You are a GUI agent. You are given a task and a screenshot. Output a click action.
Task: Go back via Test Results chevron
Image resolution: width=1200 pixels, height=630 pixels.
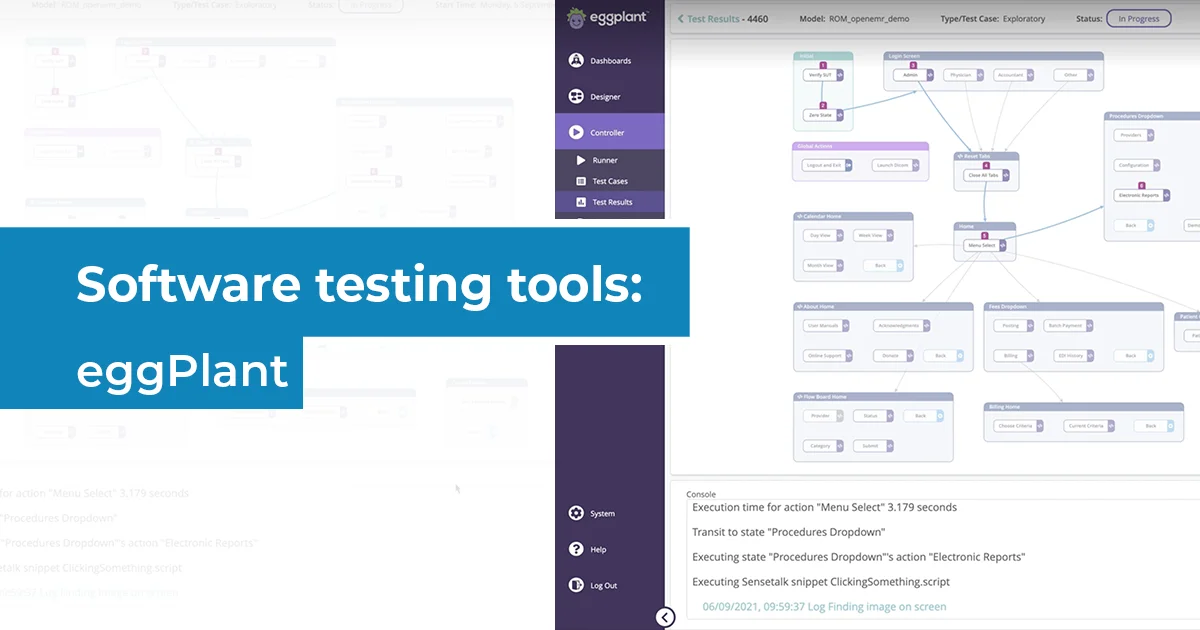pyautogui.click(x=681, y=18)
